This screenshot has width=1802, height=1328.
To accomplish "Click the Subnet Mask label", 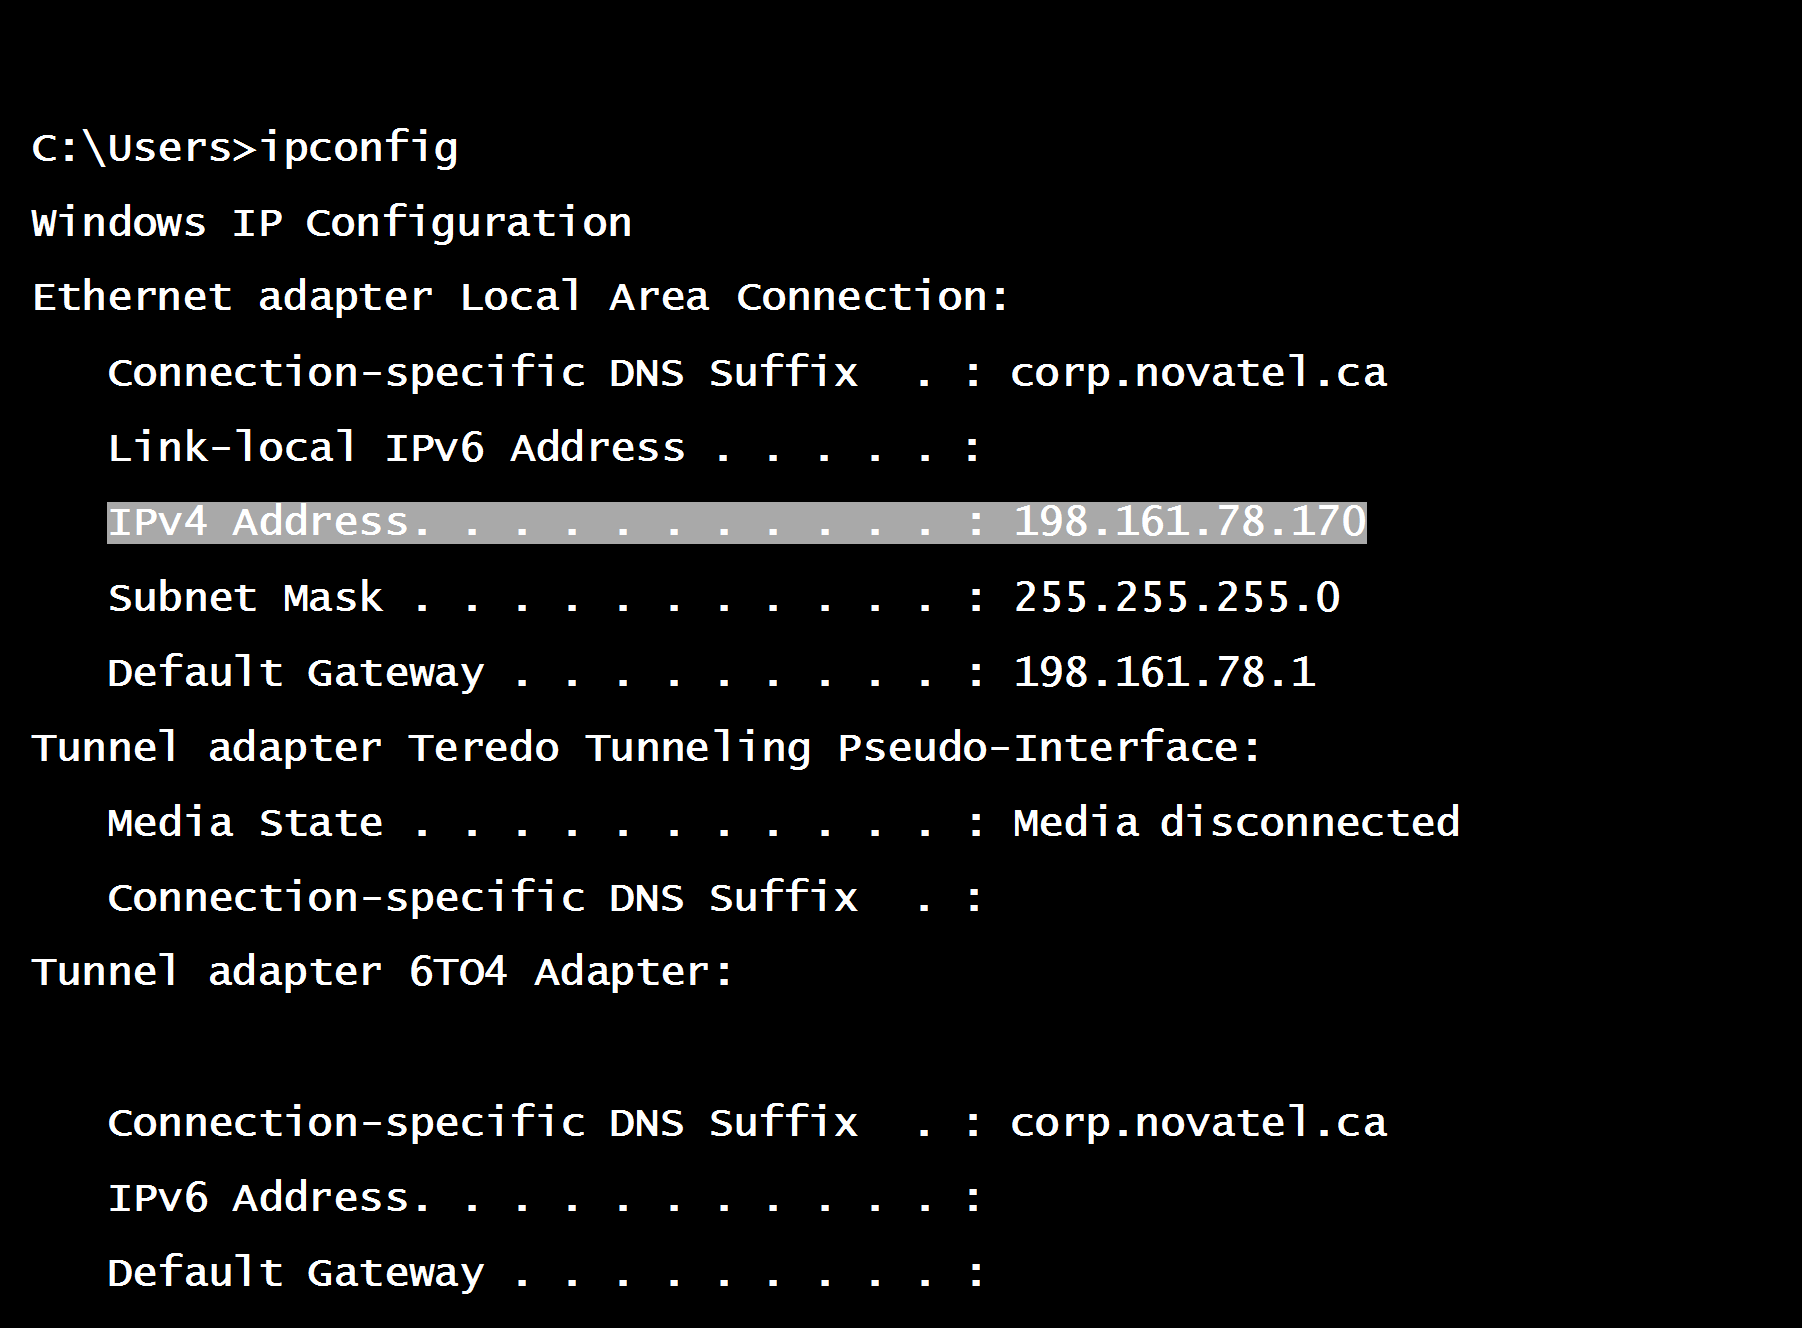I will pyautogui.click(x=245, y=598).
